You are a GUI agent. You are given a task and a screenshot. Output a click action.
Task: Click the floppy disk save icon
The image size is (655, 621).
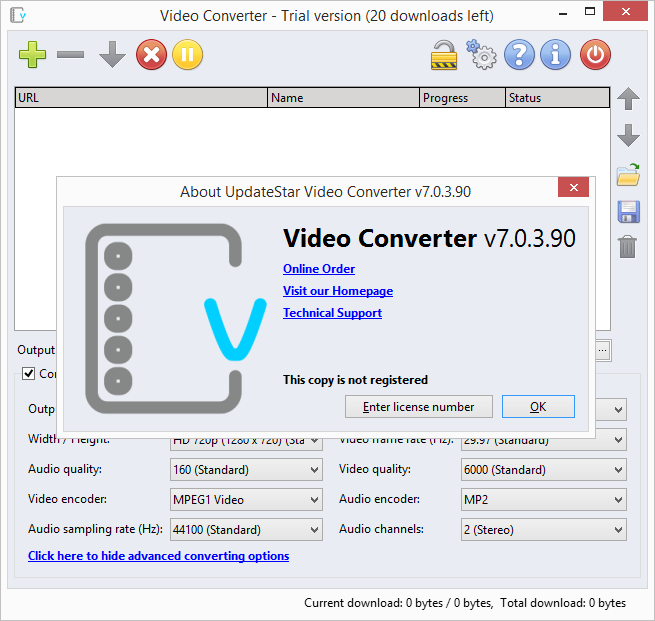tap(628, 211)
